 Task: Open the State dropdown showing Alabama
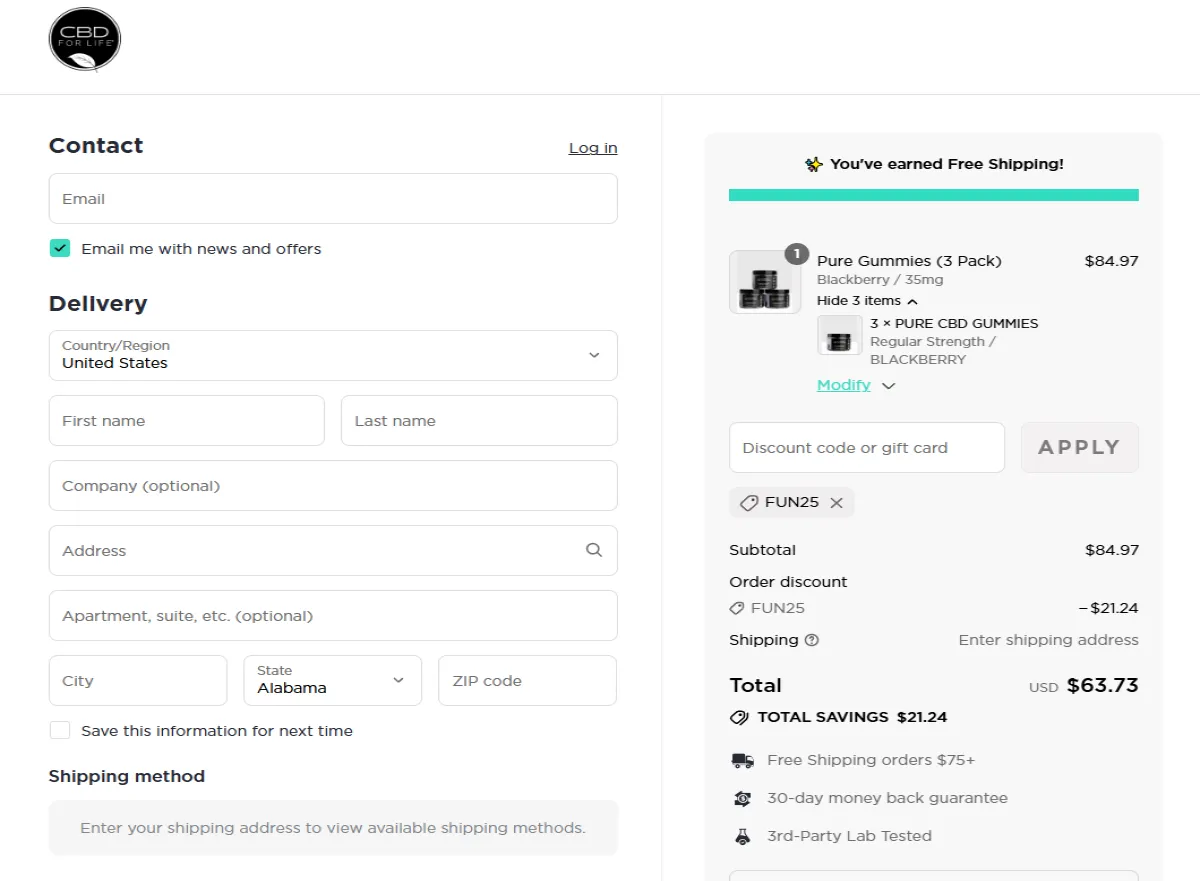click(x=332, y=680)
